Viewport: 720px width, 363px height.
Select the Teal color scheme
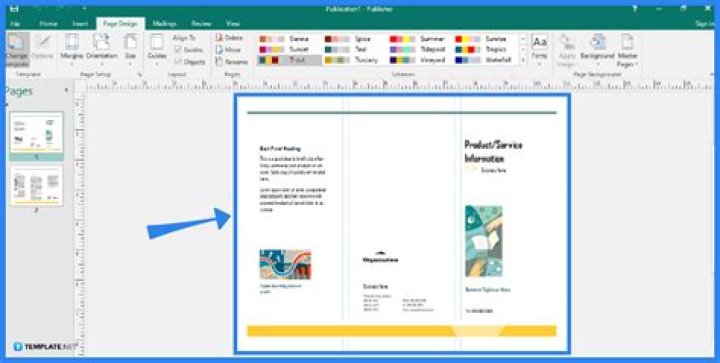[354, 50]
